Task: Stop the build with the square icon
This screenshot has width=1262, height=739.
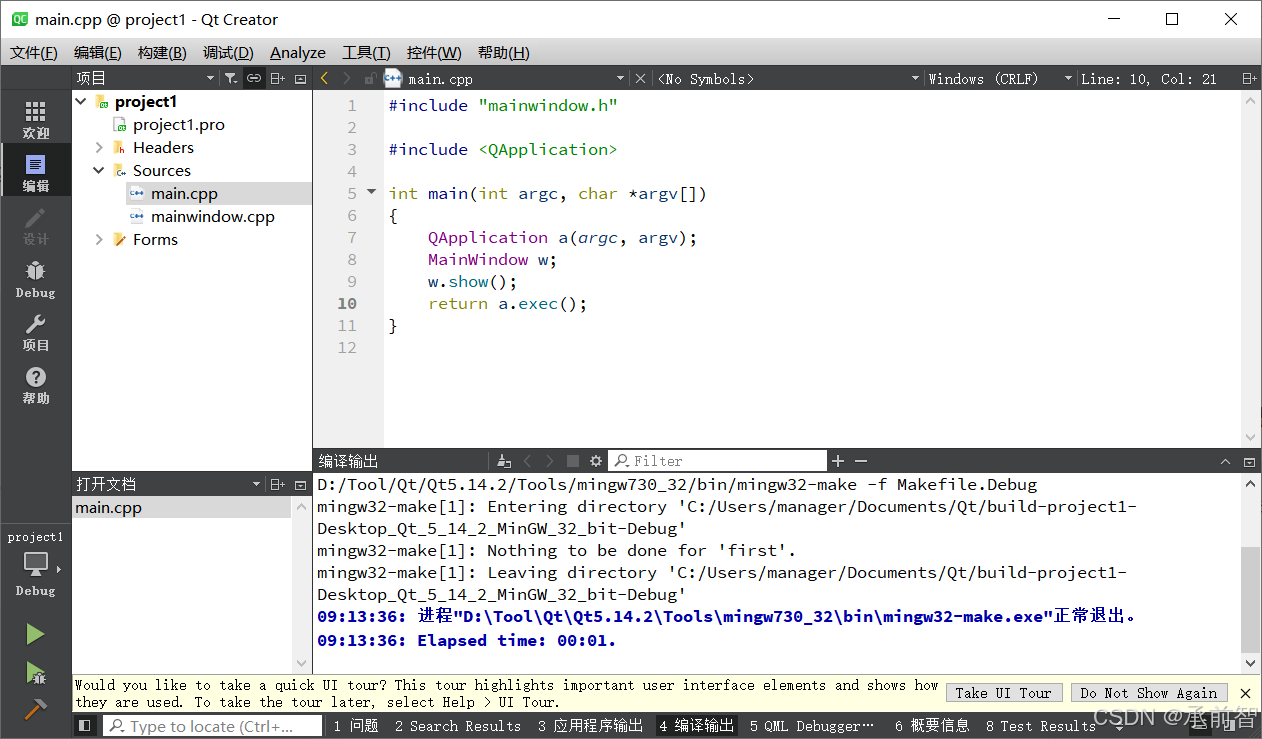Action: (x=573, y=461)
